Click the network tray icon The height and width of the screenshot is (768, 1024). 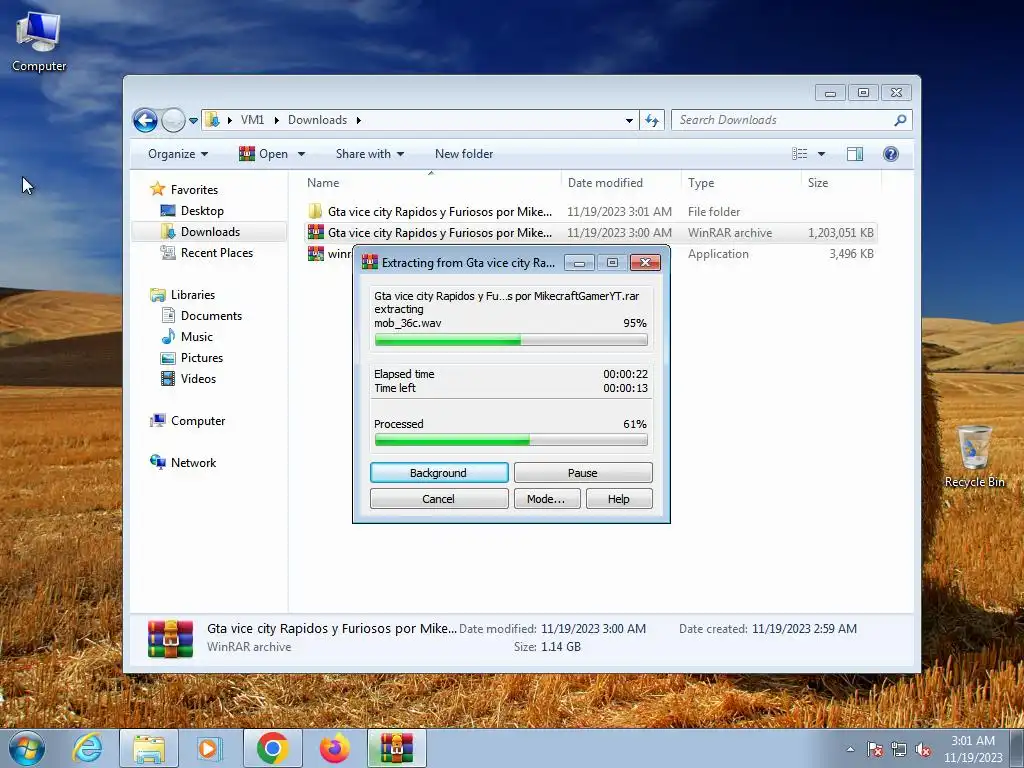[x=899, y=749]
